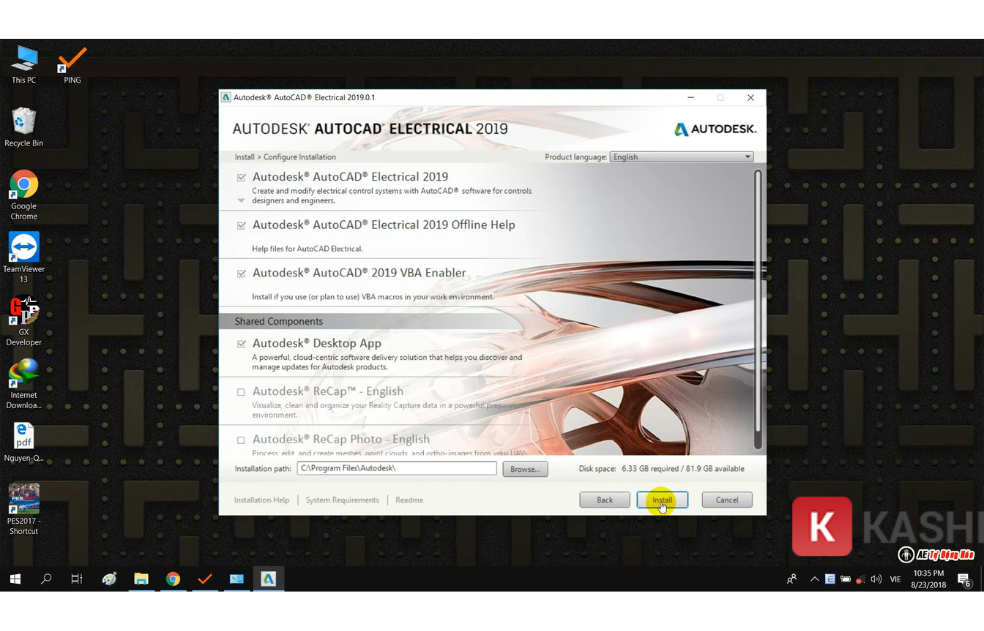This screenshot has height=631, width=984.
Task: Check Autodesk ReCap Photo - English checkbox
Action: point(241,440)
